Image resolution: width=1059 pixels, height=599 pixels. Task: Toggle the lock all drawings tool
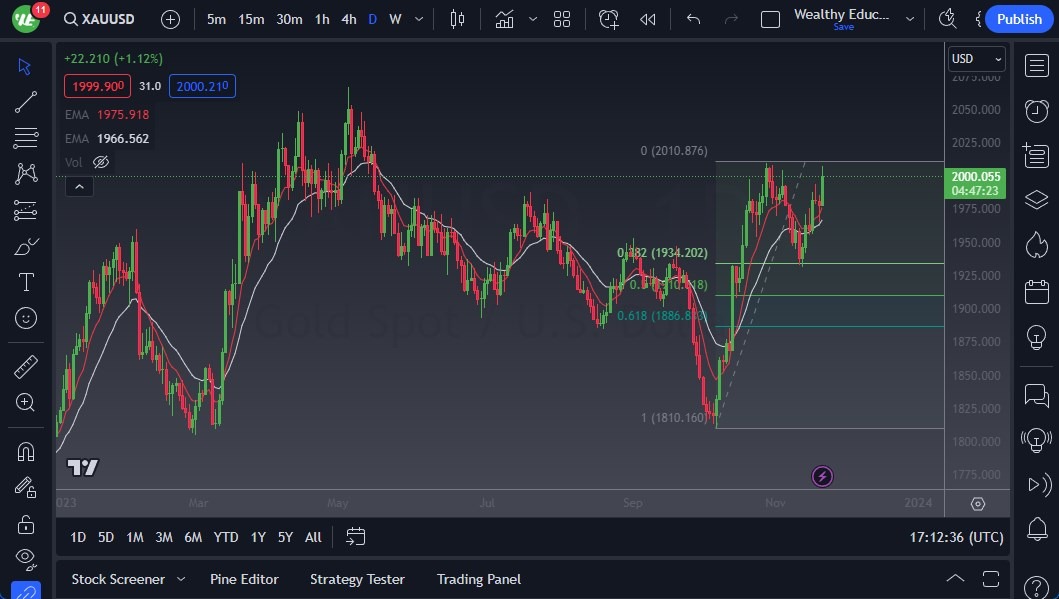(26, 524)
